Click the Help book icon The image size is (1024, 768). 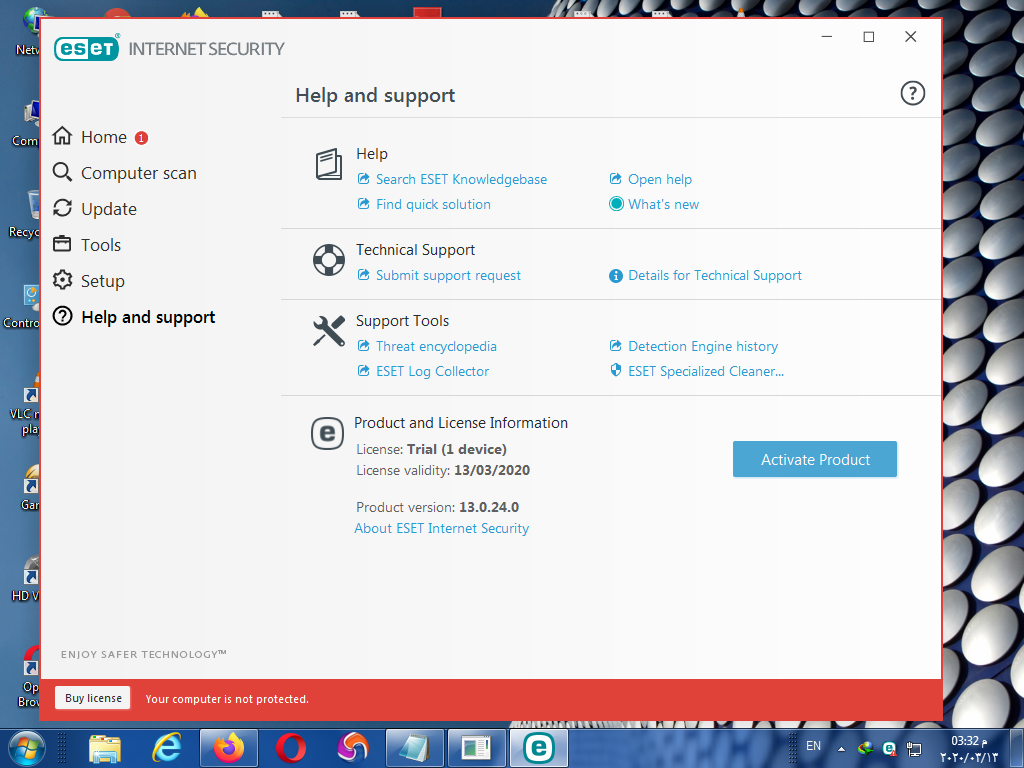pyautogui.click(x=328, y=164)
